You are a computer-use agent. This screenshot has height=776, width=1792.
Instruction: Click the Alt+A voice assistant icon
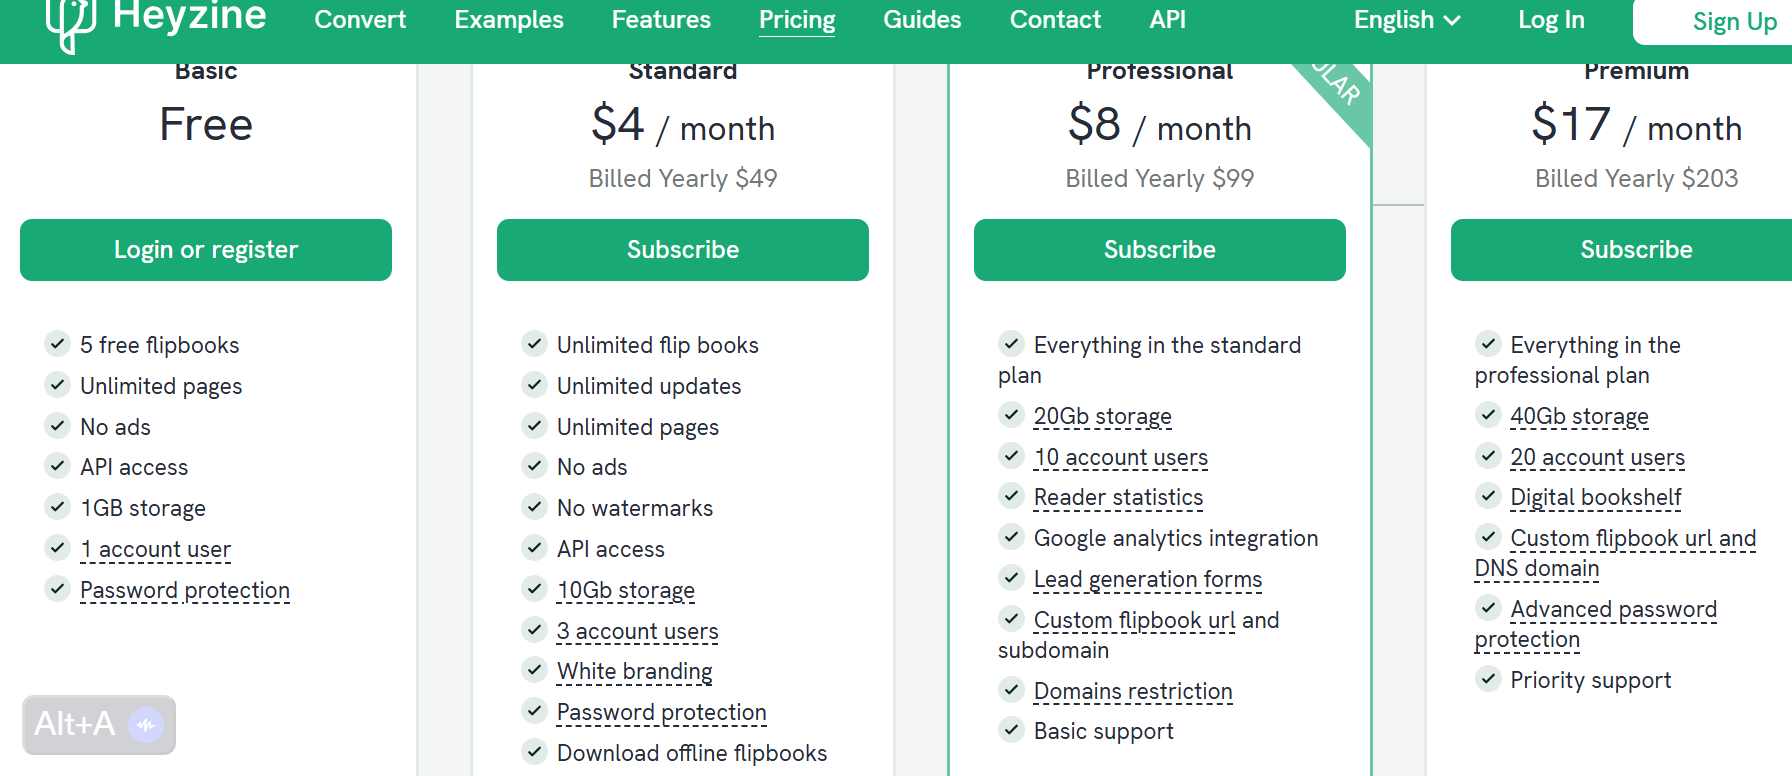146,724
